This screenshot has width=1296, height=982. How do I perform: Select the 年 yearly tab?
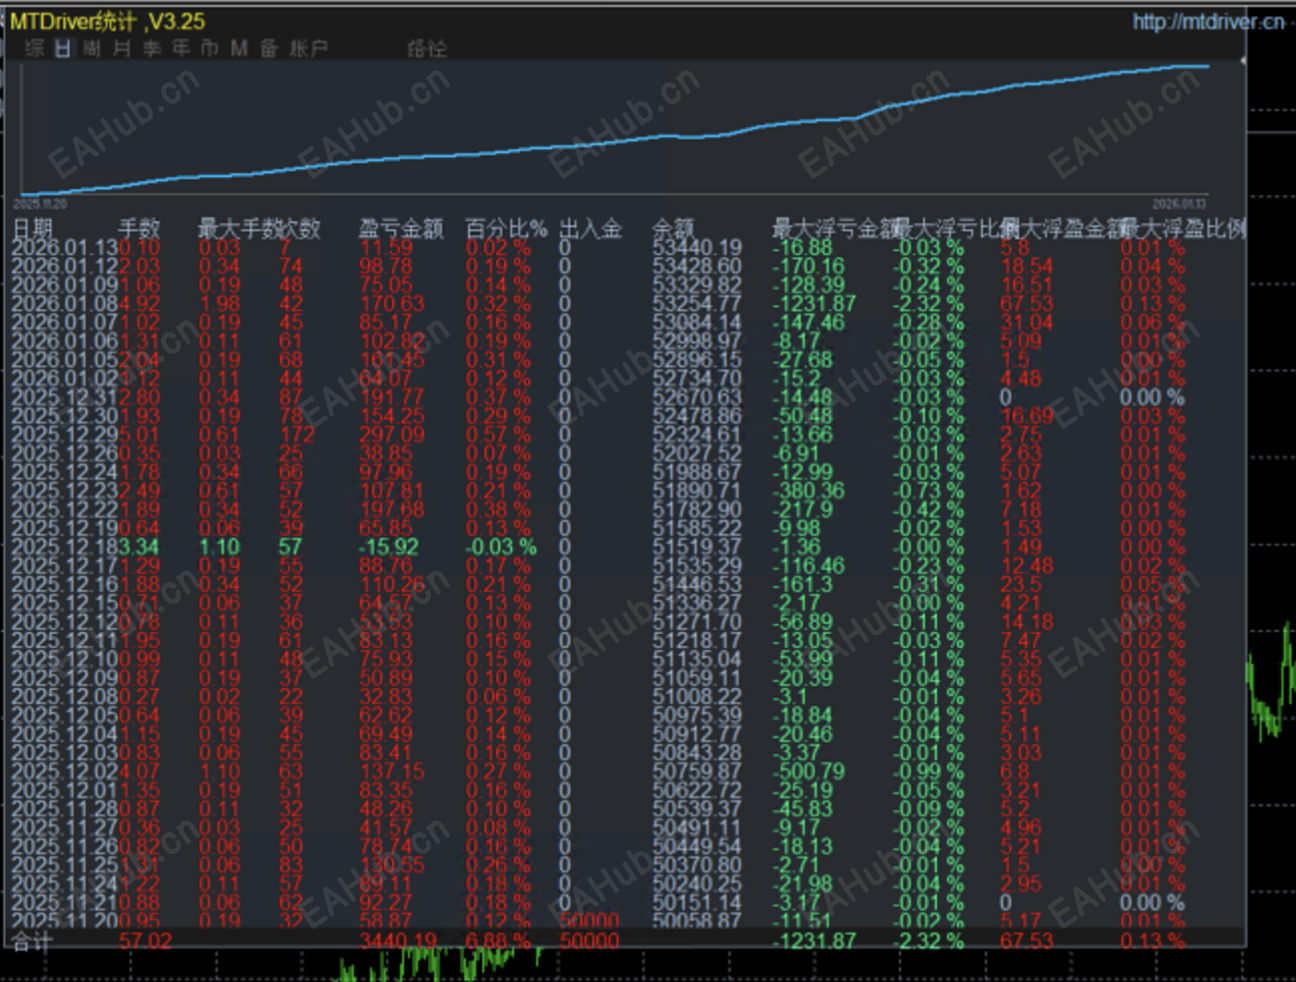click(x=181, y=48)
